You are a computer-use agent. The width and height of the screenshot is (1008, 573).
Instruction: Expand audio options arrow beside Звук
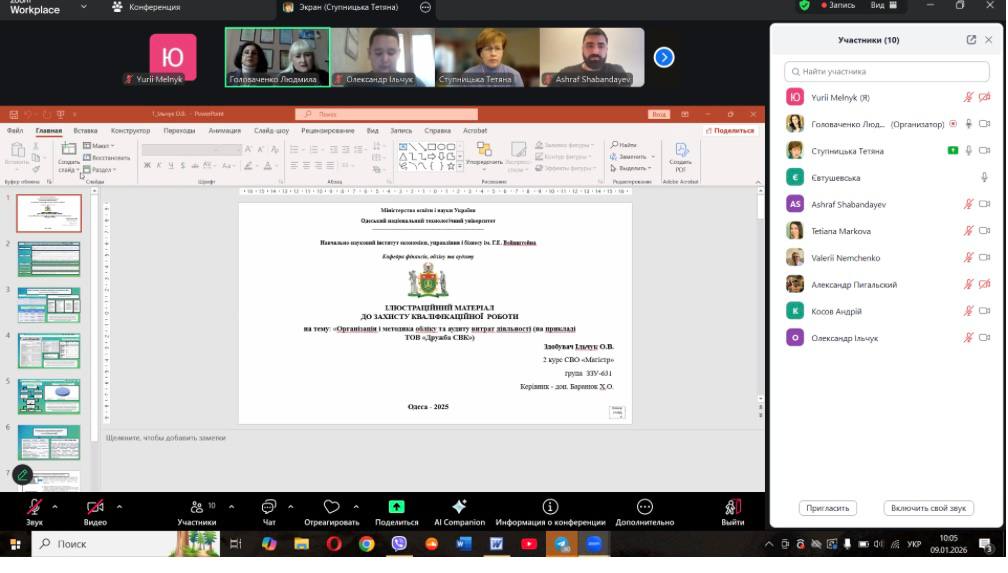point(55,506)
